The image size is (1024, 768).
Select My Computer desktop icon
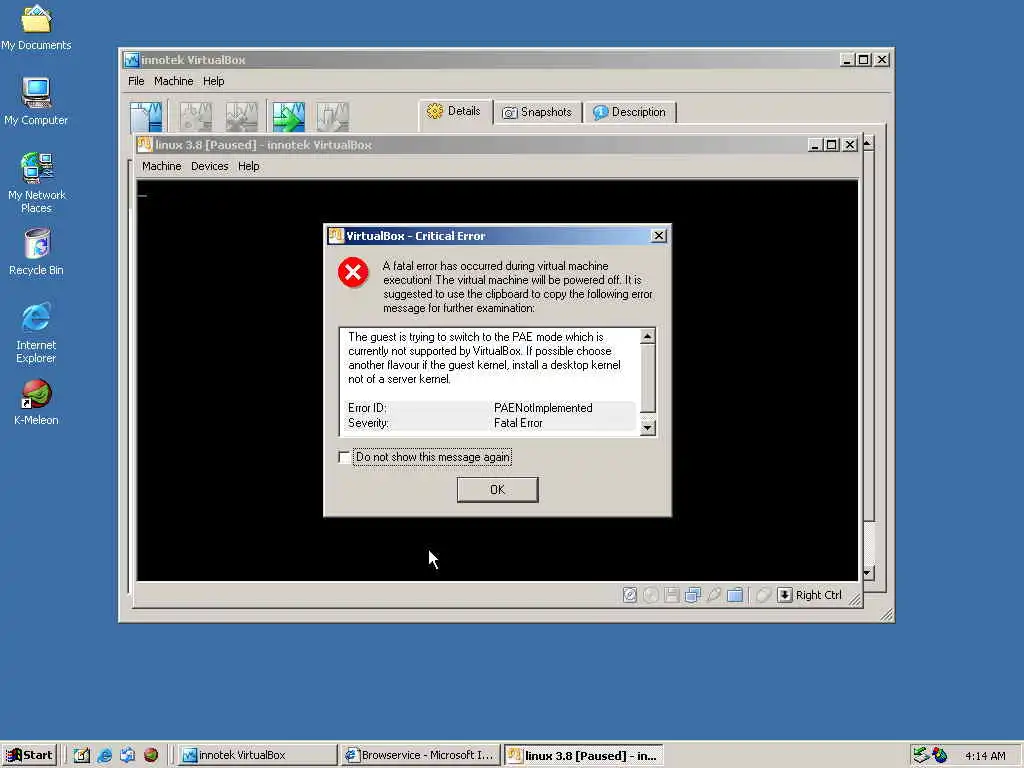click(x=36, y=102)
